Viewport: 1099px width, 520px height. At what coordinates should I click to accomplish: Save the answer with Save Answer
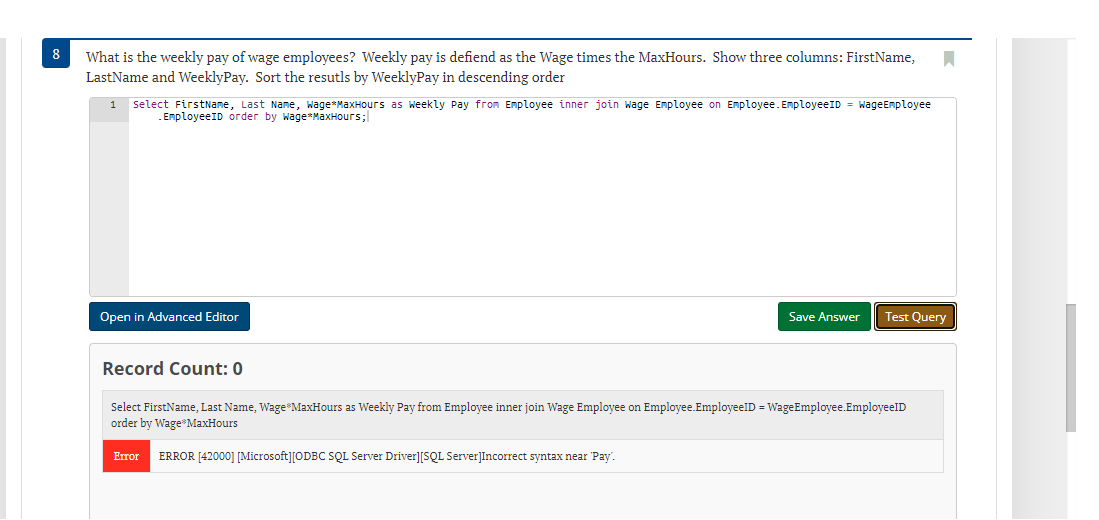824,317
